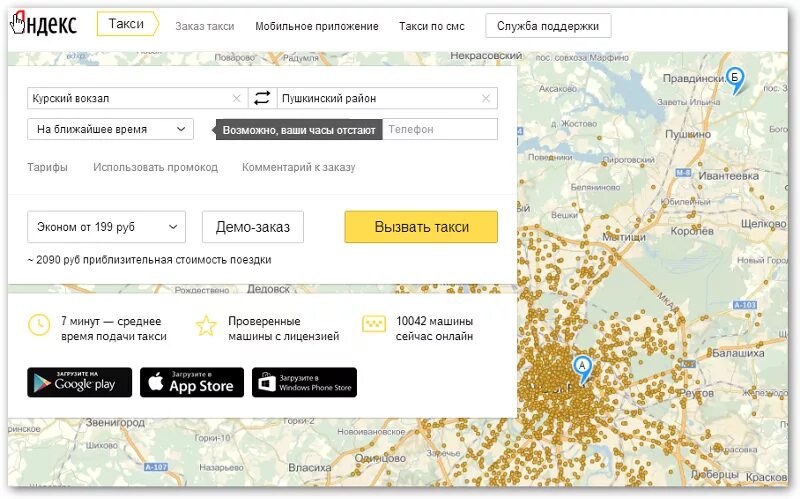Screen dimensions: 800x499
Task: Click the Вызвать такси button
Action: pos(421,227)
